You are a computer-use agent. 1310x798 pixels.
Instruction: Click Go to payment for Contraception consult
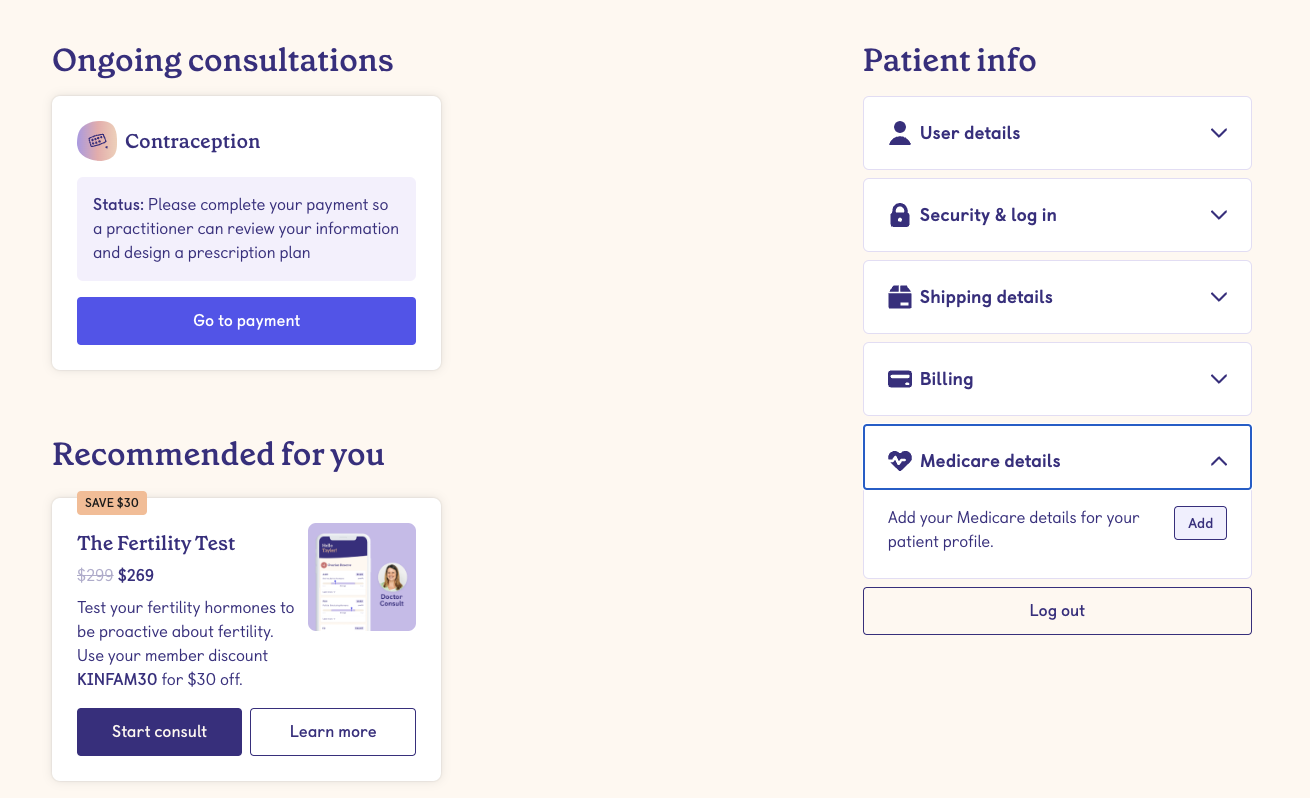pos(246,320)
